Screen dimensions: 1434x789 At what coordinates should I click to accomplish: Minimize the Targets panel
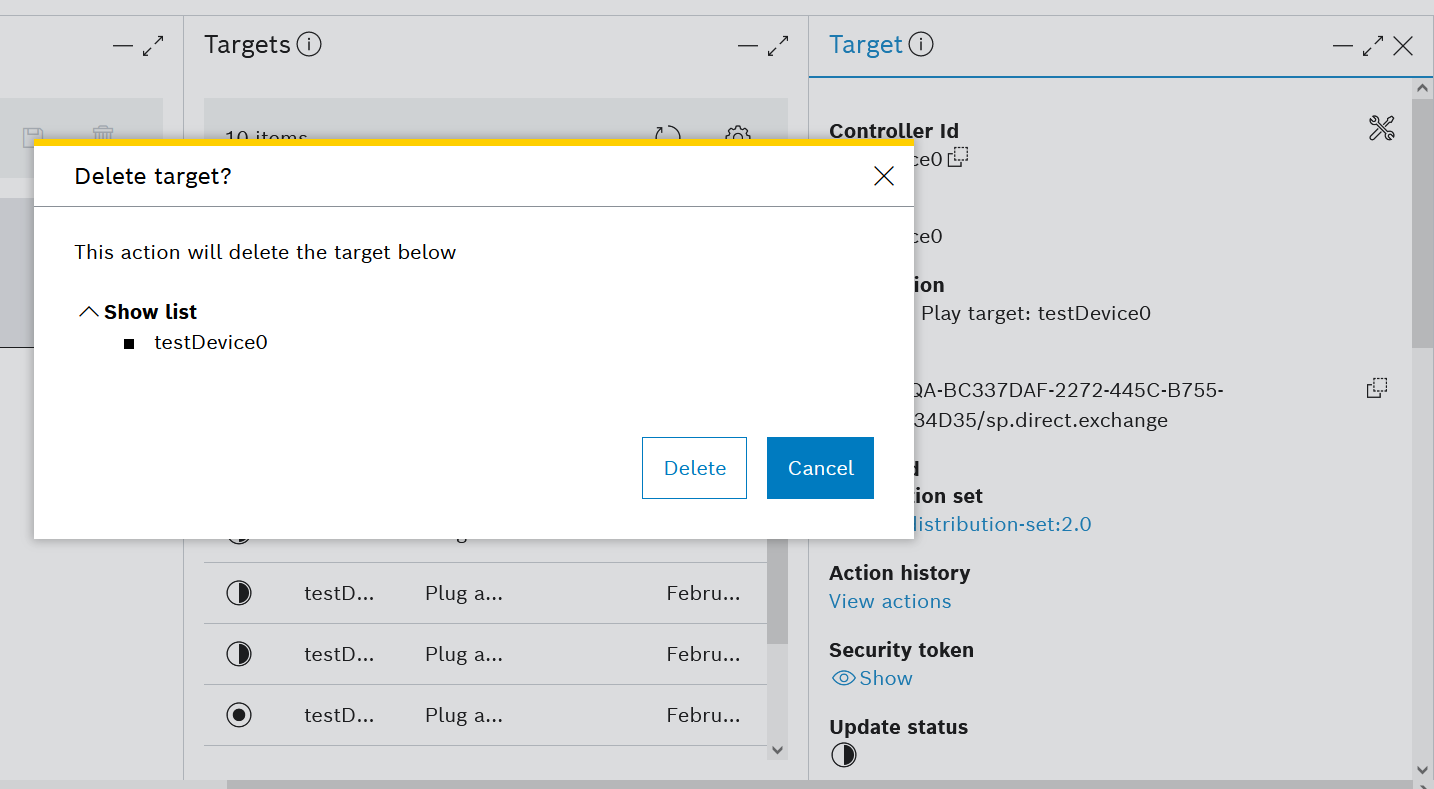tap(747, 46)
